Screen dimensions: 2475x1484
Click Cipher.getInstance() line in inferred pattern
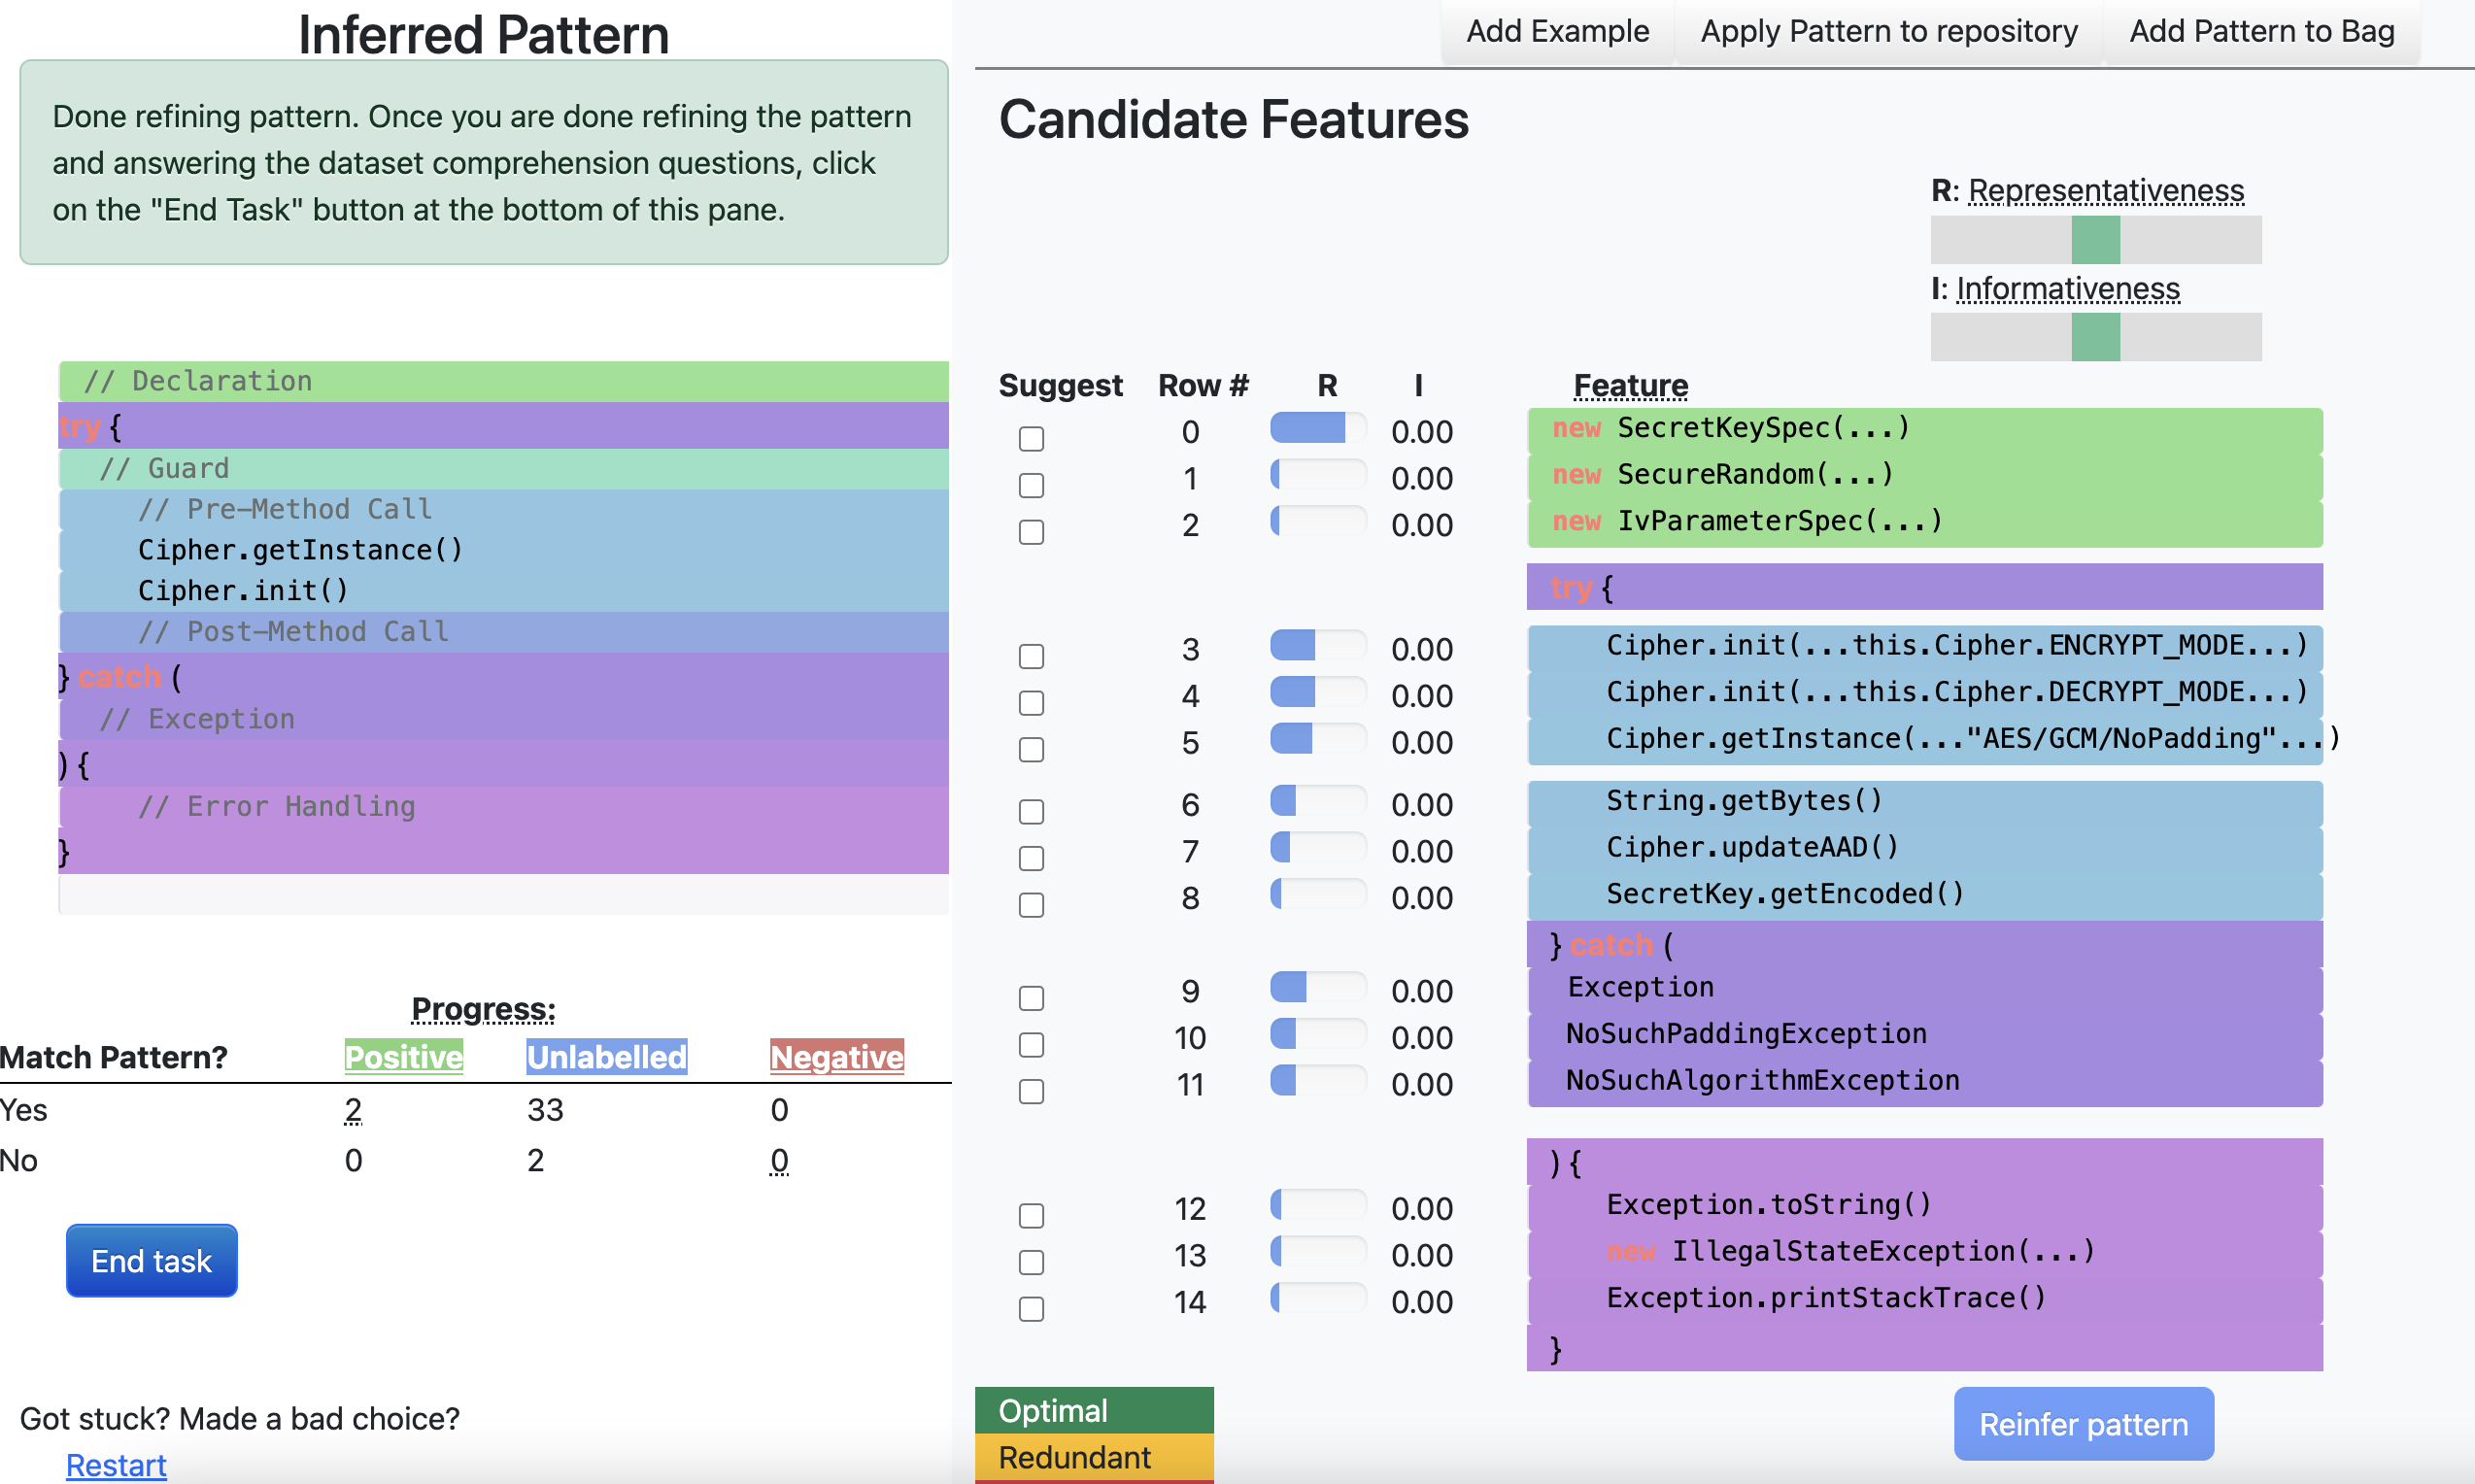click(x=300, y=550)
